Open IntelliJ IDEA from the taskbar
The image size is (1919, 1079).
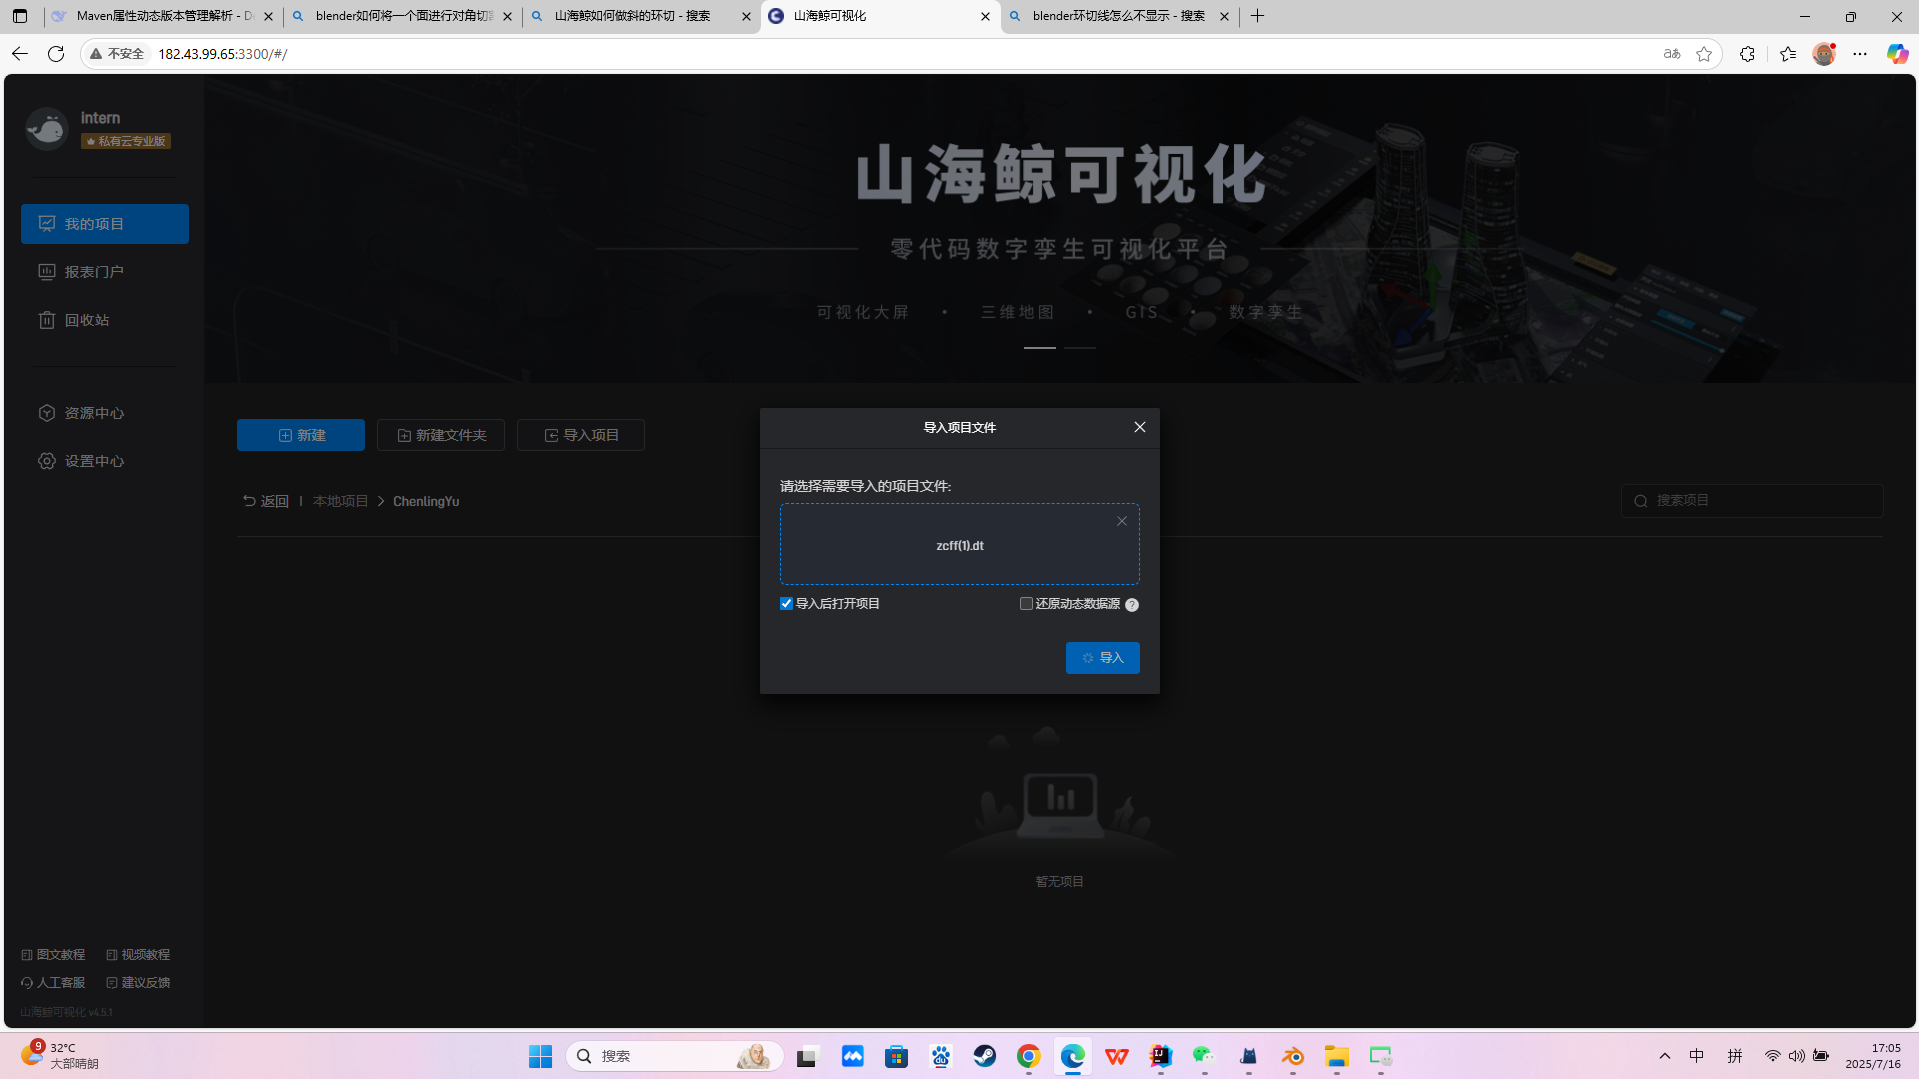[1161, 1056]
